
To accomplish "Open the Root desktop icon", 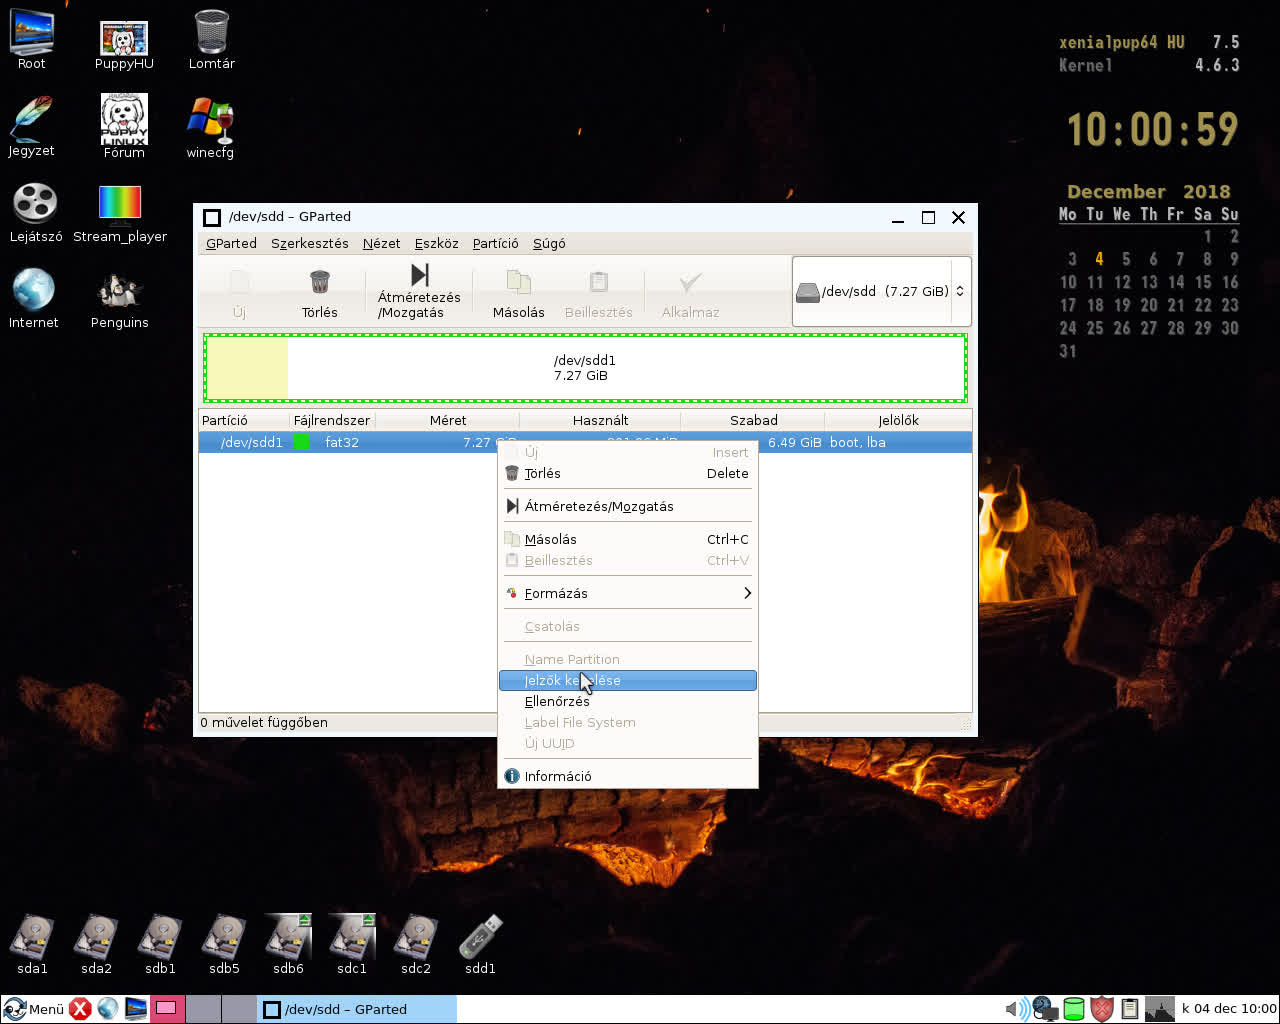I will pyautogui.click(x=32, y=38).
